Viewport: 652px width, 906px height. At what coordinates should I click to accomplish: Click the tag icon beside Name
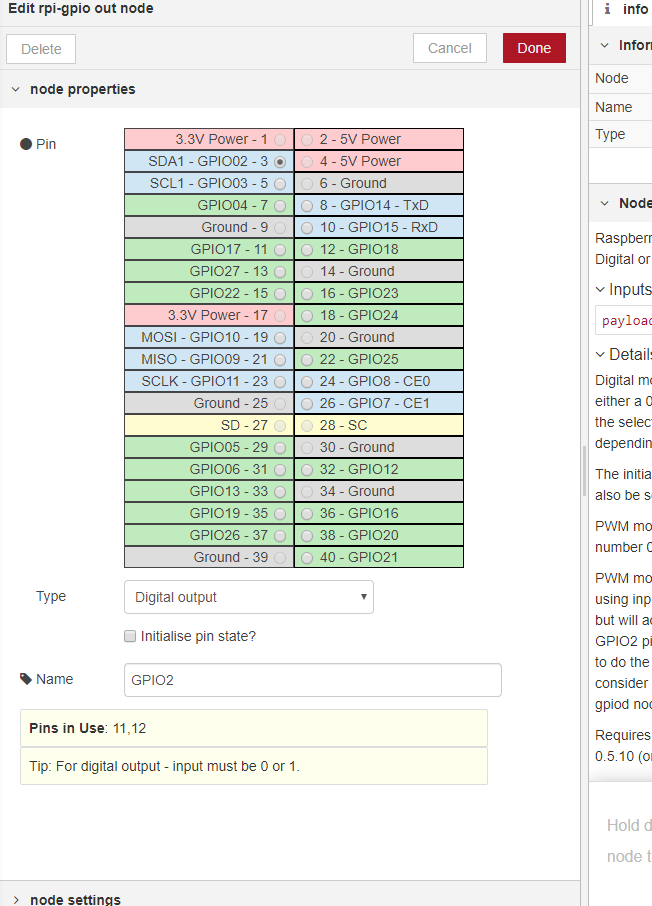point(25,678)
